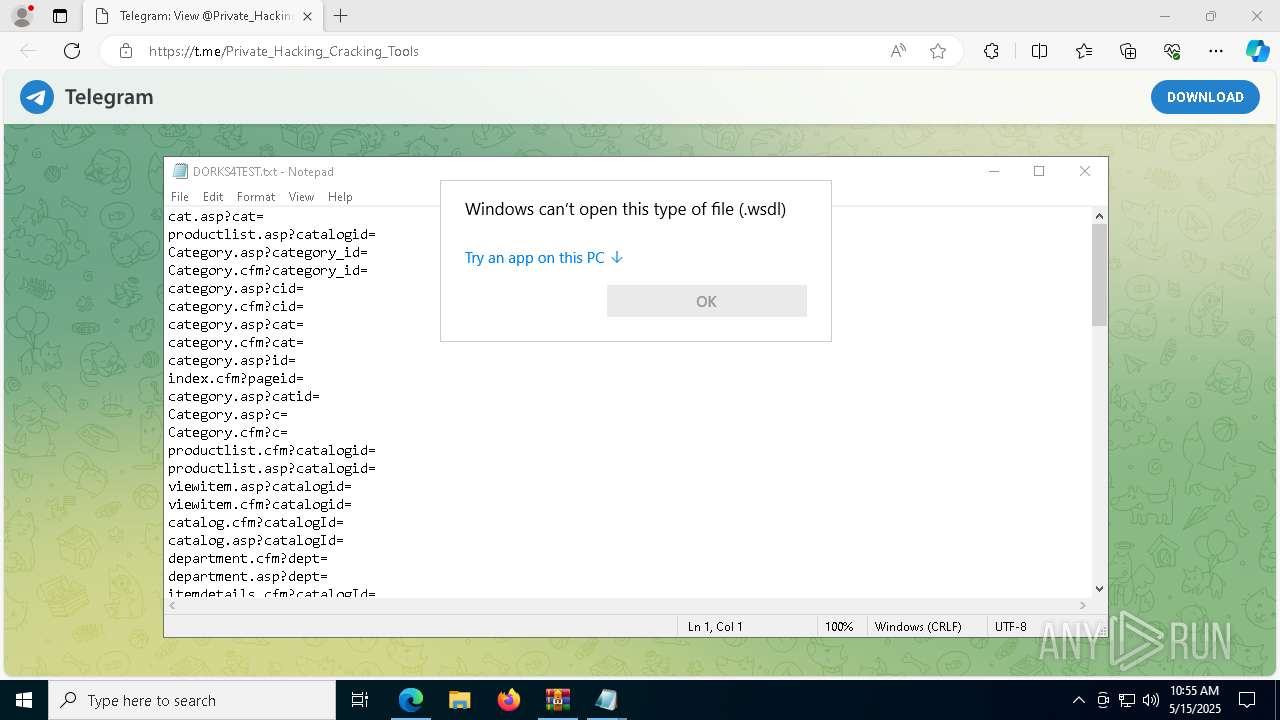Open Edge Settings and more menu
Image resolution: width=1280 pixels, height=720 pixels.
pos(1216,51)
